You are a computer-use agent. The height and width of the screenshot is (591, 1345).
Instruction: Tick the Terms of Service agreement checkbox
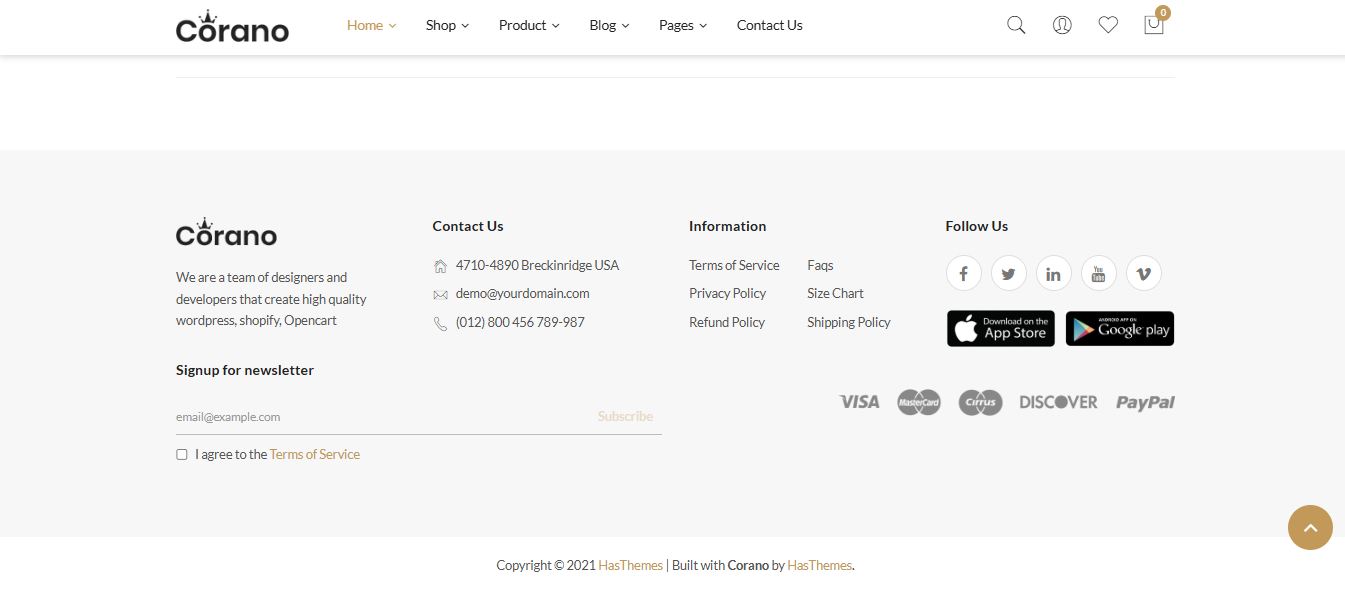click(x=182, y=455)
